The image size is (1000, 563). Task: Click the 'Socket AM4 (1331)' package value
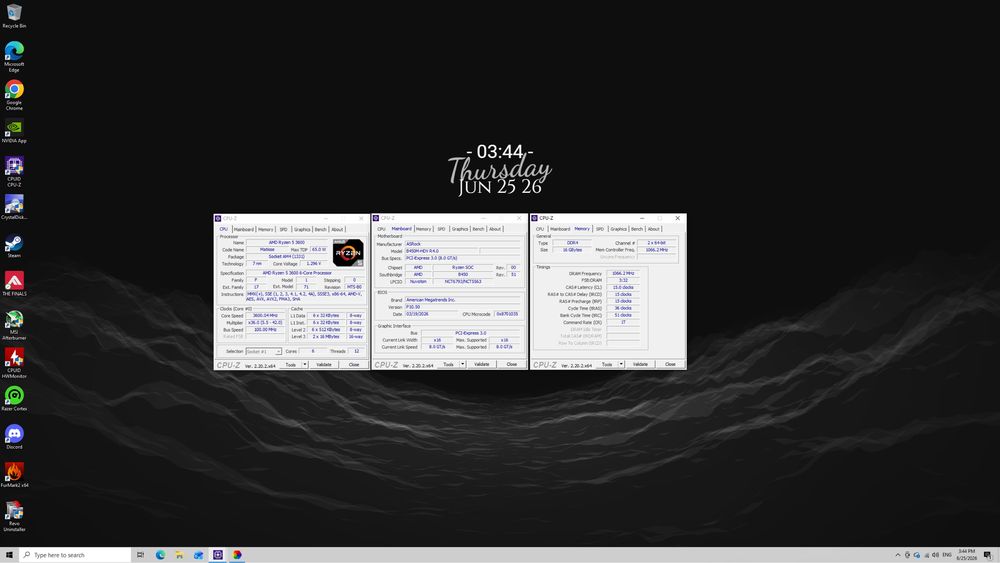pyautogui.click(x=287, y=256)
